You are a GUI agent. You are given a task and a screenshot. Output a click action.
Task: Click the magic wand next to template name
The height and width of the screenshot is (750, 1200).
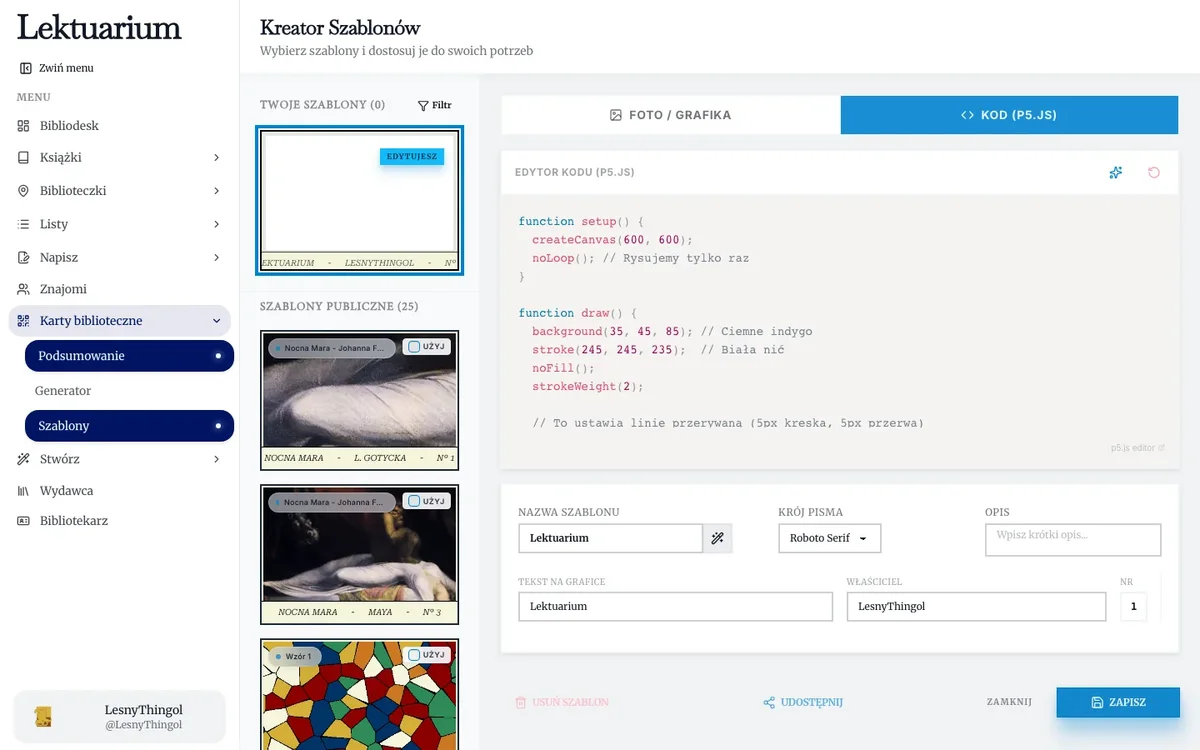[x=718, y=538]
